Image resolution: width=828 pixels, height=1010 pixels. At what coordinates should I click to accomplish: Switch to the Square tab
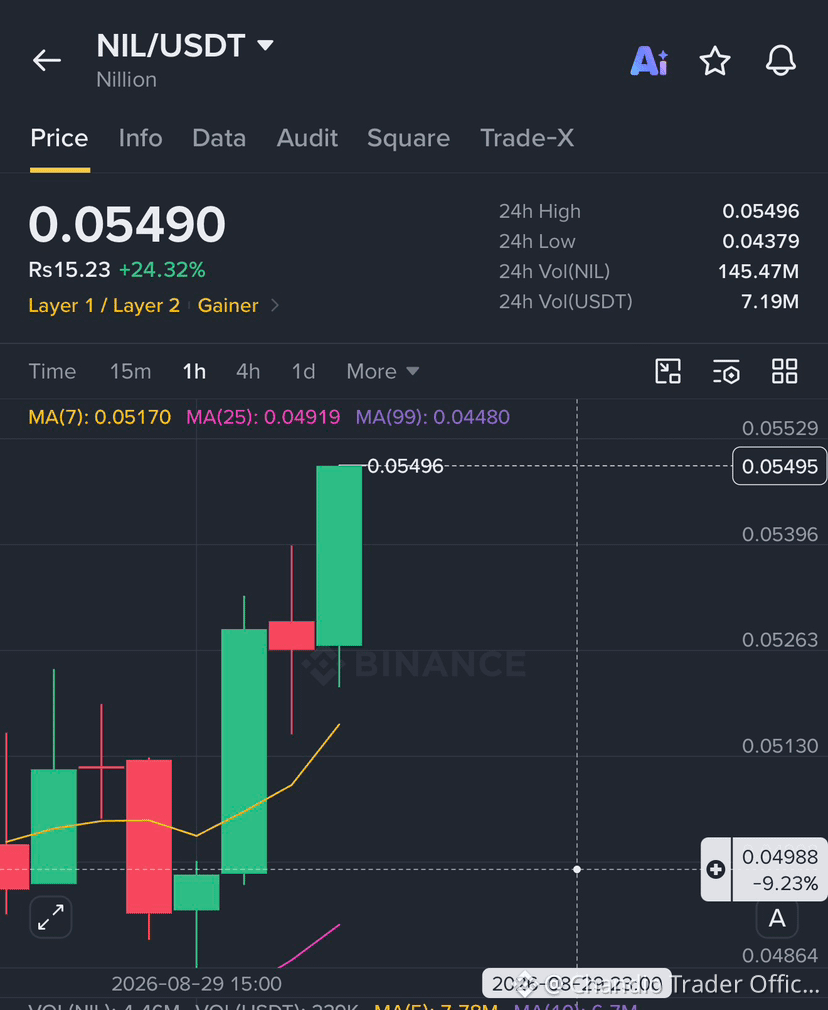tap(409, 138)
